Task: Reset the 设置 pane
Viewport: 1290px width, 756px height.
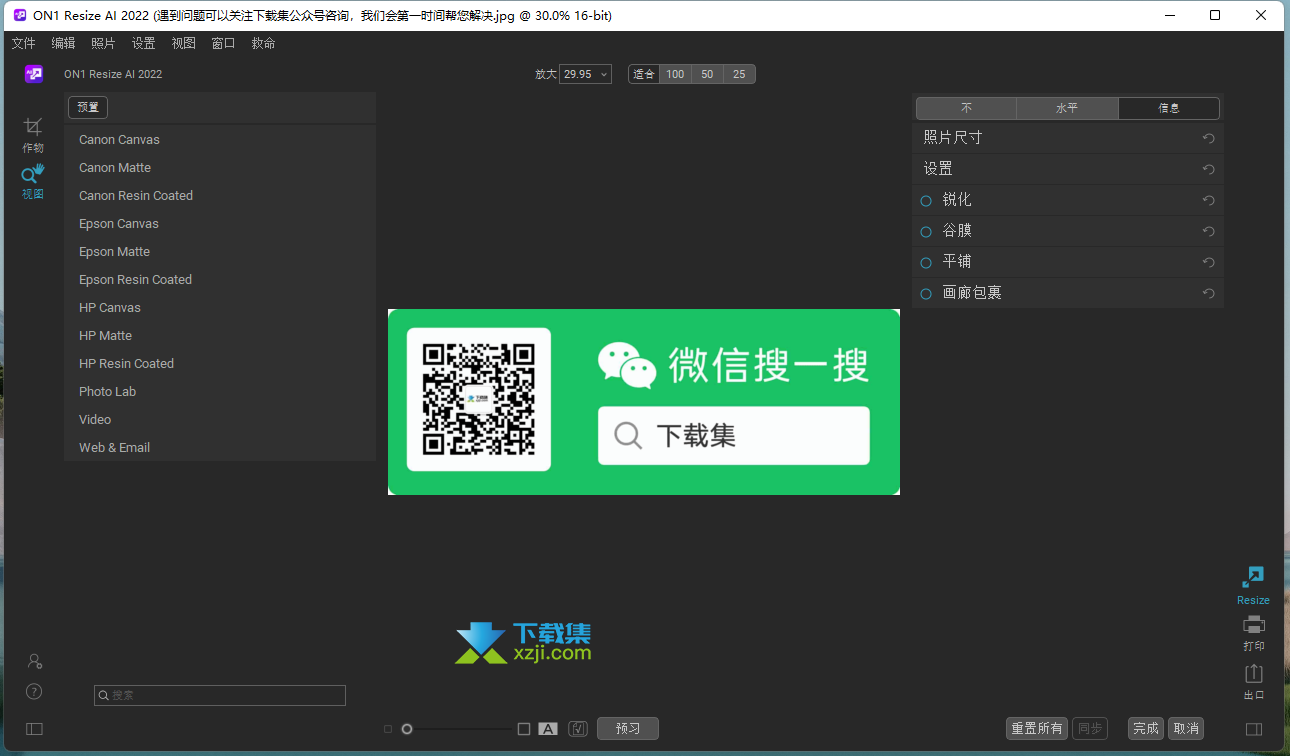Action: (x=1209, y=169)
